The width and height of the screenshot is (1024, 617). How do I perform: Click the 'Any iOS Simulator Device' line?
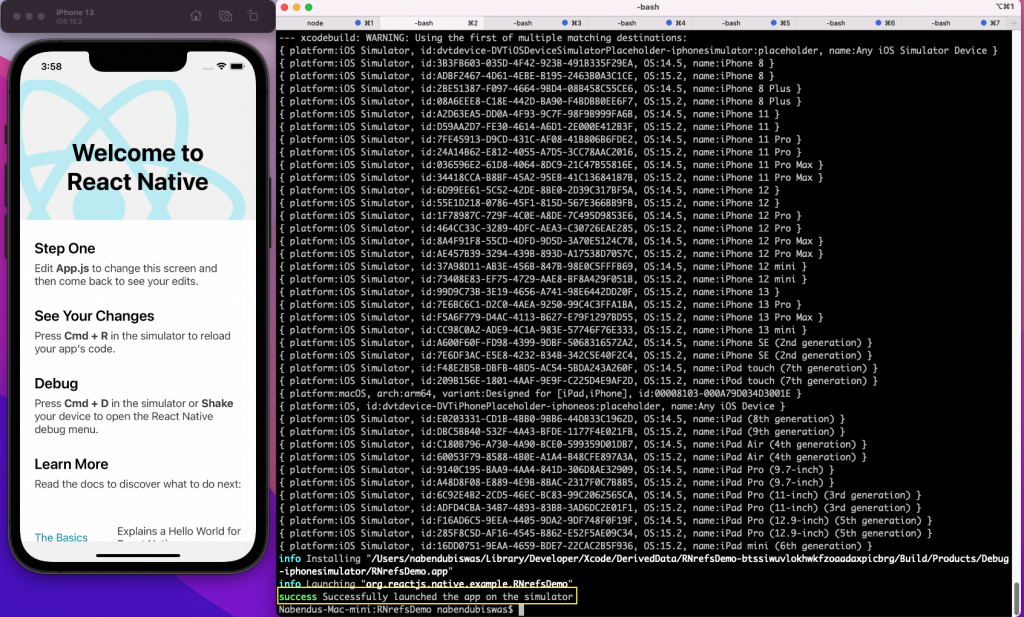tap(638, 50)
